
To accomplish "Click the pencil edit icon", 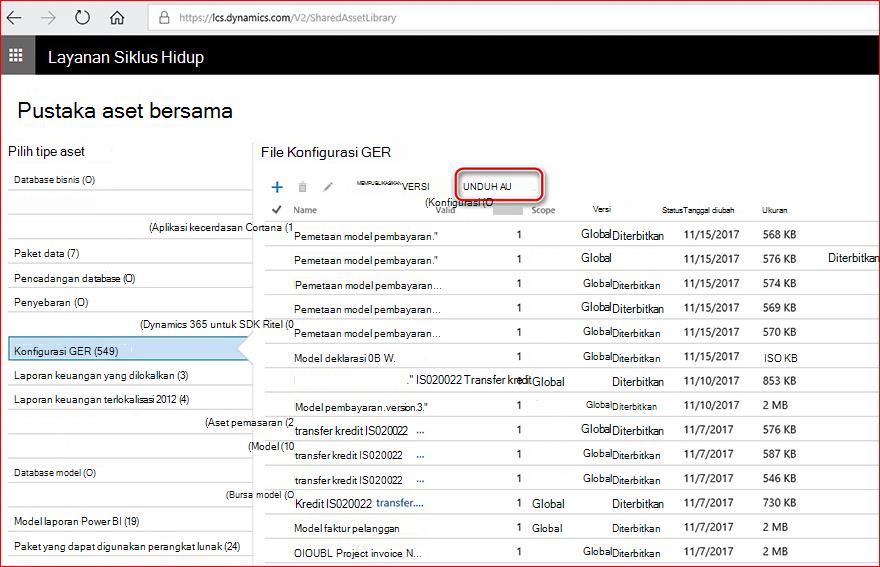I will (x=328, y=186).
